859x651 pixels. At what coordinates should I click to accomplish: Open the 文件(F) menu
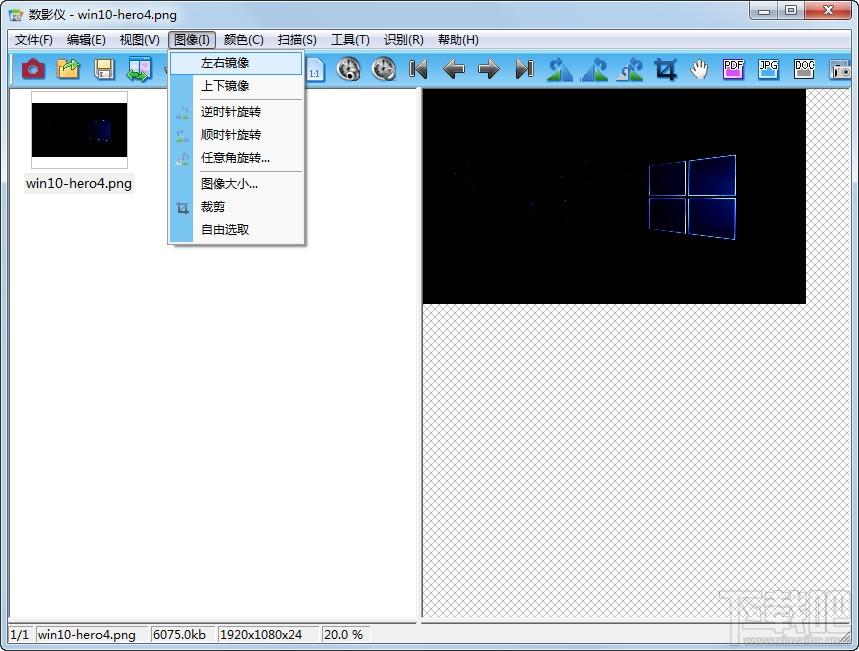33,40
